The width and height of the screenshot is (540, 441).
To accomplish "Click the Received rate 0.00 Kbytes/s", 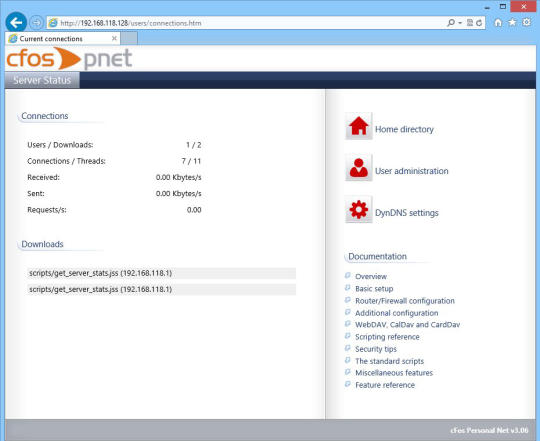I will tap(178, 177).
